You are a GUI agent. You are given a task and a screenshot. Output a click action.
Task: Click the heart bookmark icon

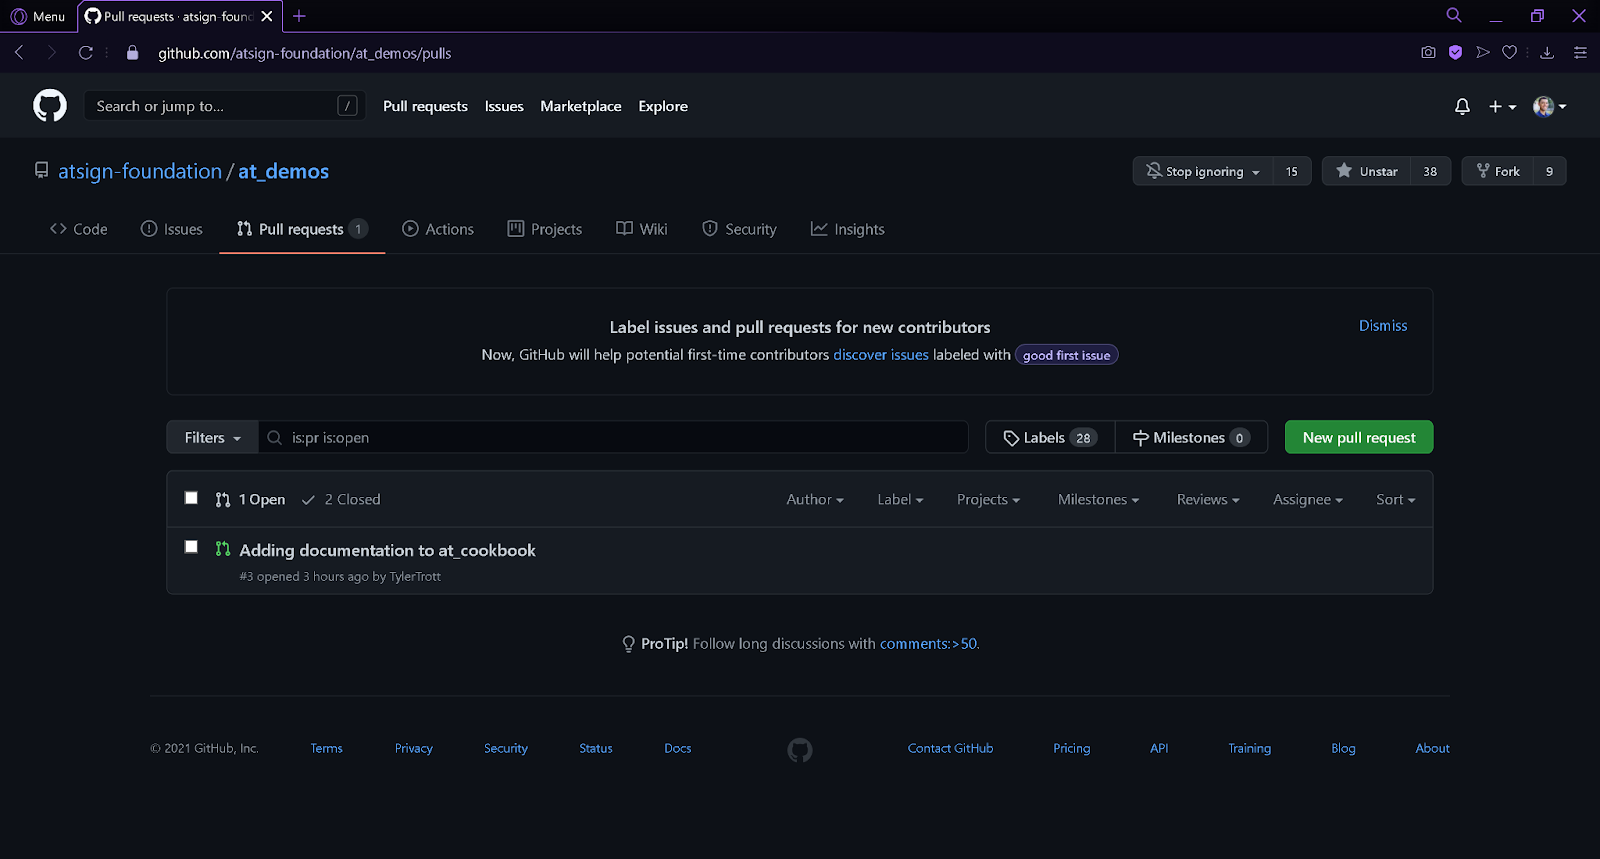(x=1510, y=53)
